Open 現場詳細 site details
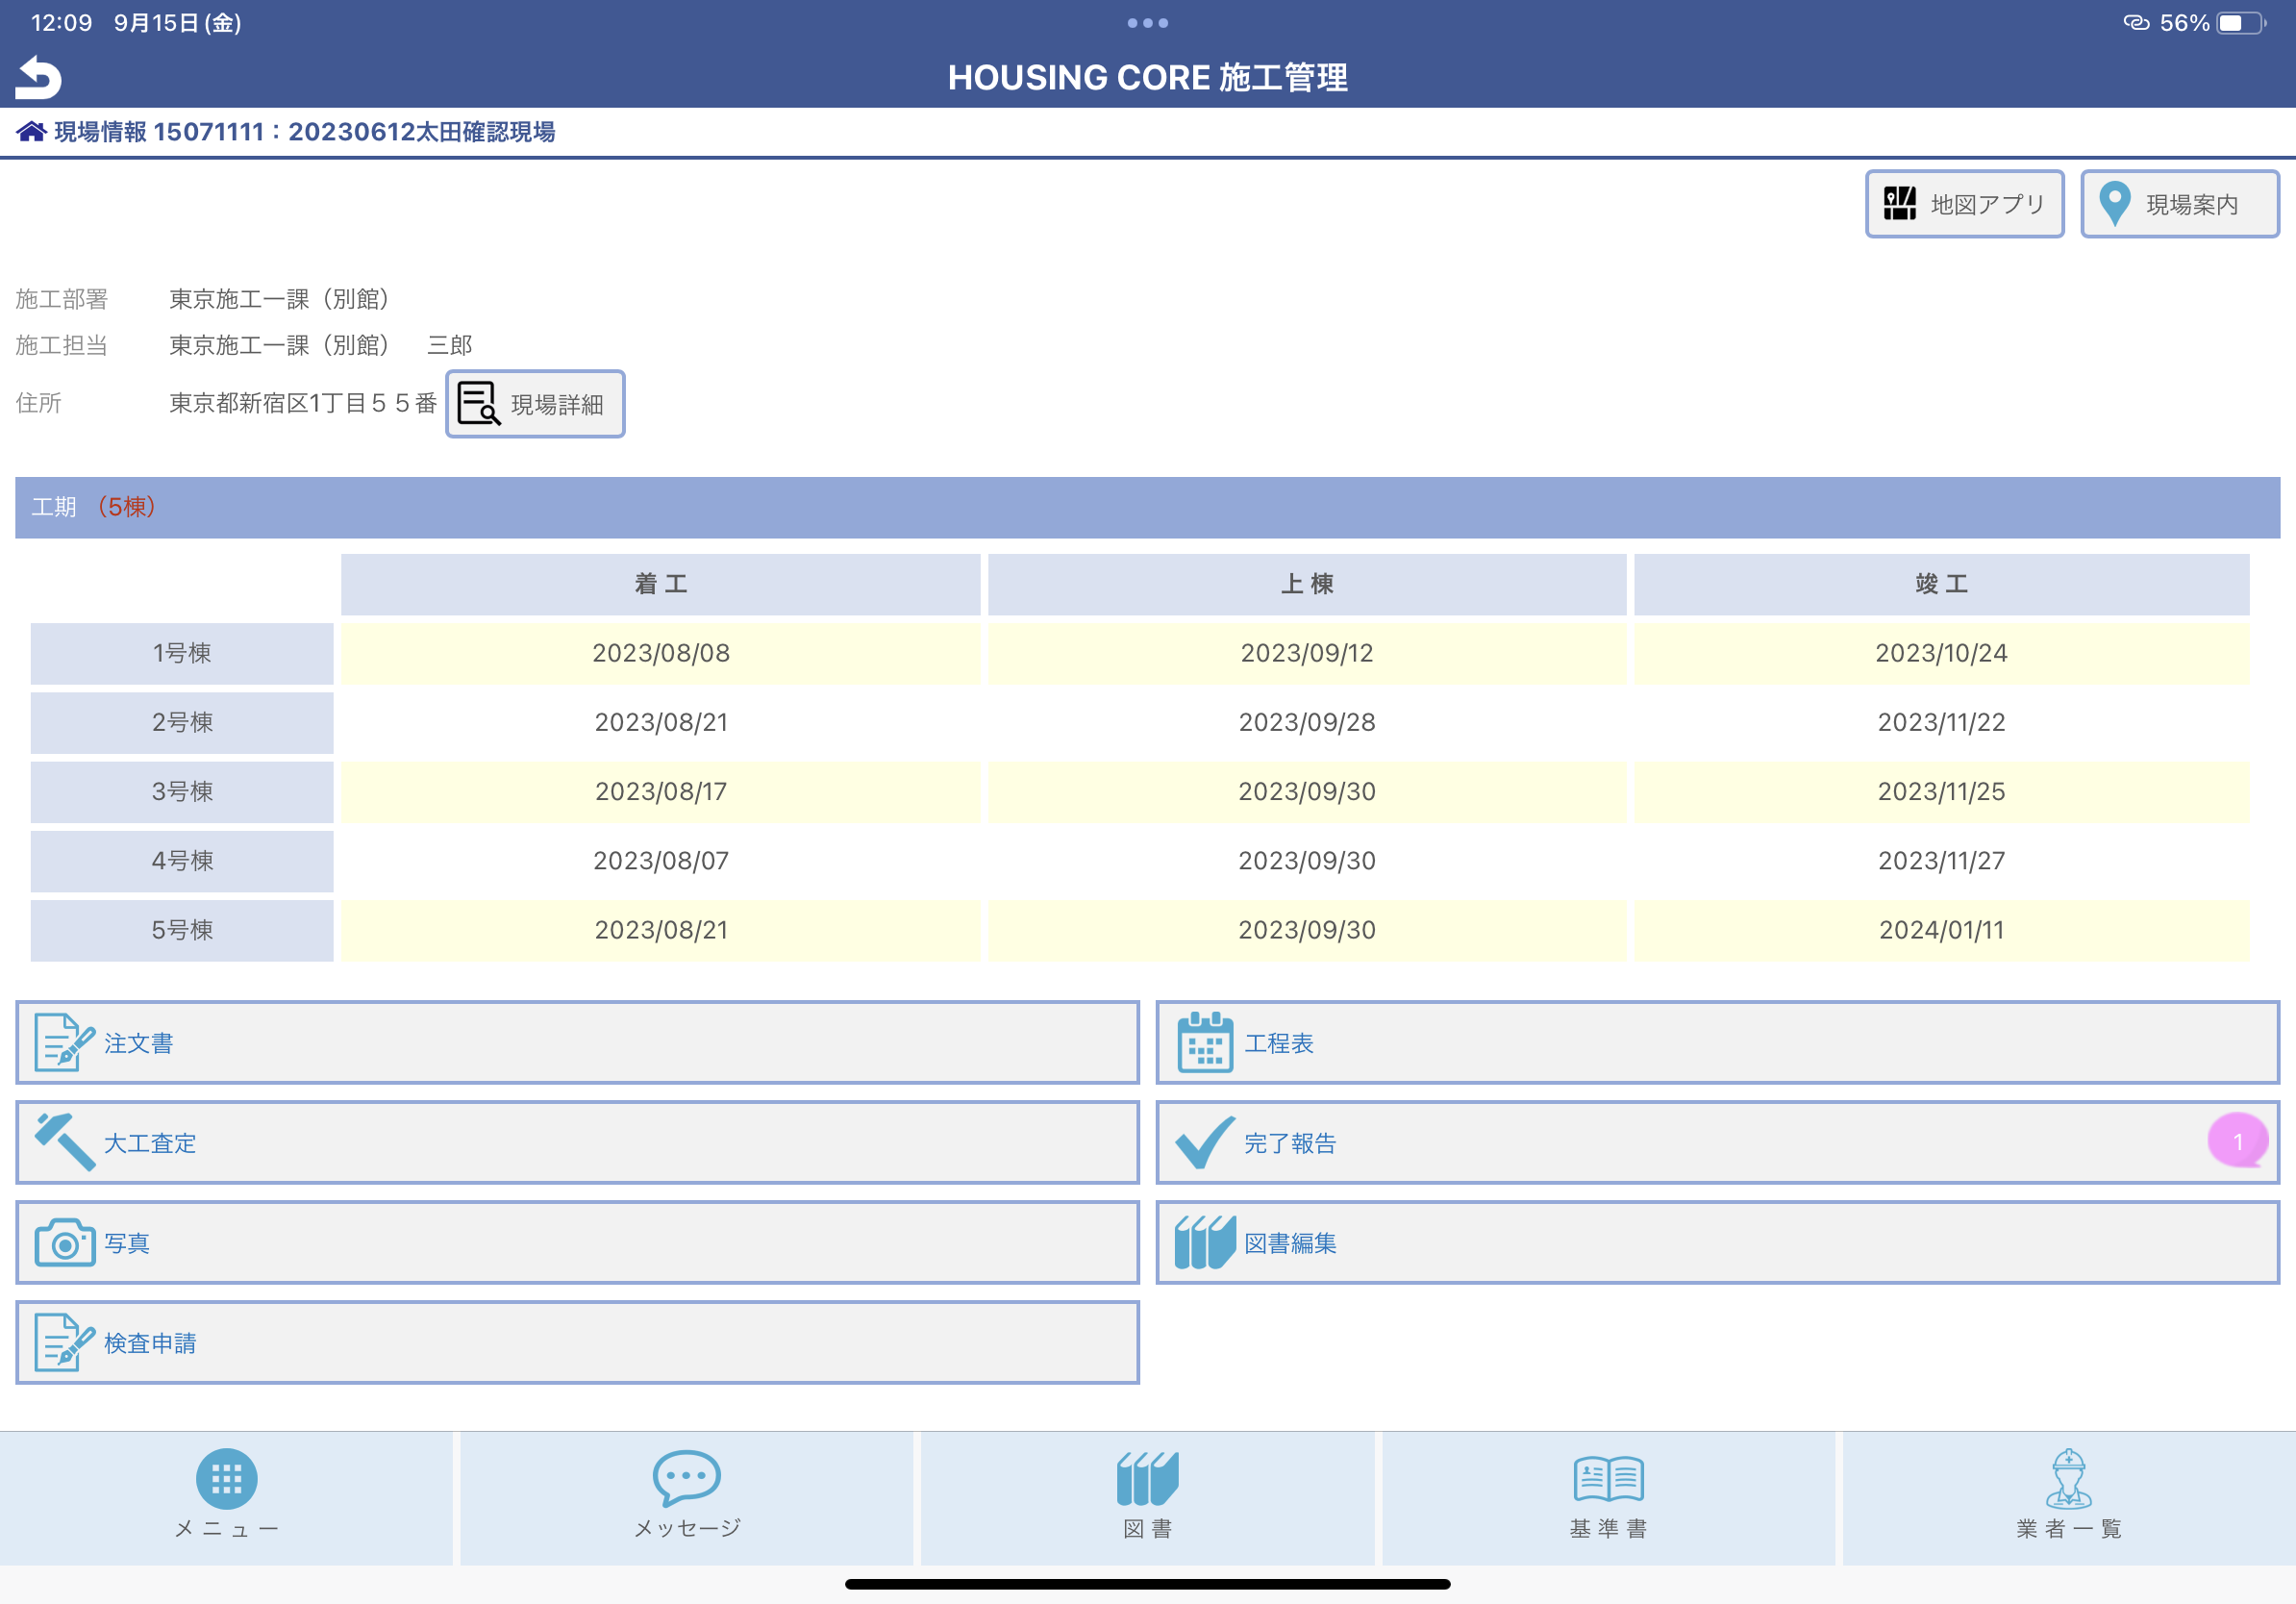The height and width of the screenshot is (1604, 2296). click(x=535, y=404)
